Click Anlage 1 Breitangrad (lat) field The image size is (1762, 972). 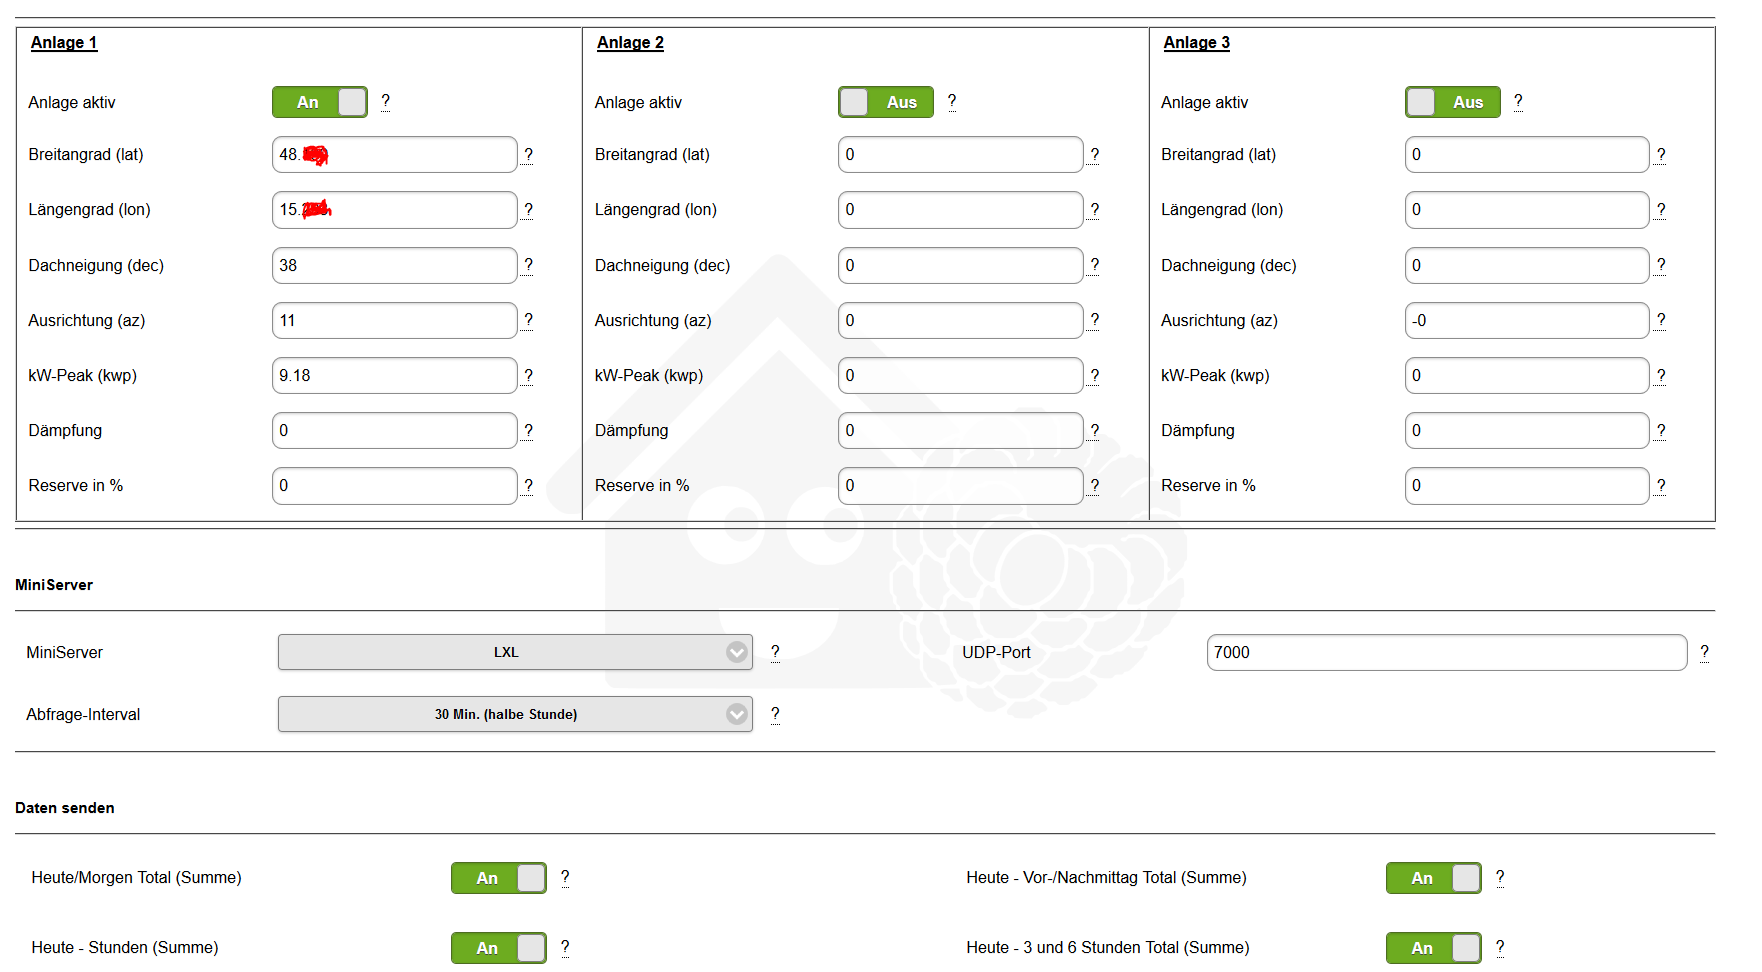point(395,155)
